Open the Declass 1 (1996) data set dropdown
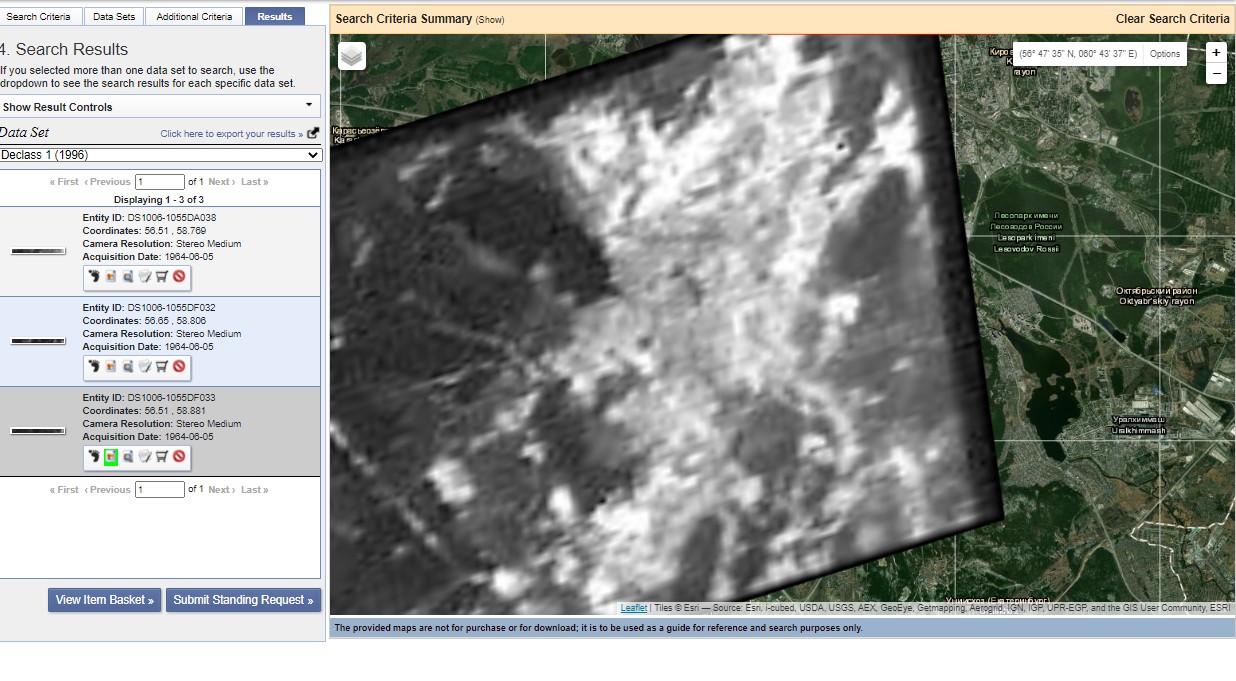 pyautogui.click(x=160, y=155)
